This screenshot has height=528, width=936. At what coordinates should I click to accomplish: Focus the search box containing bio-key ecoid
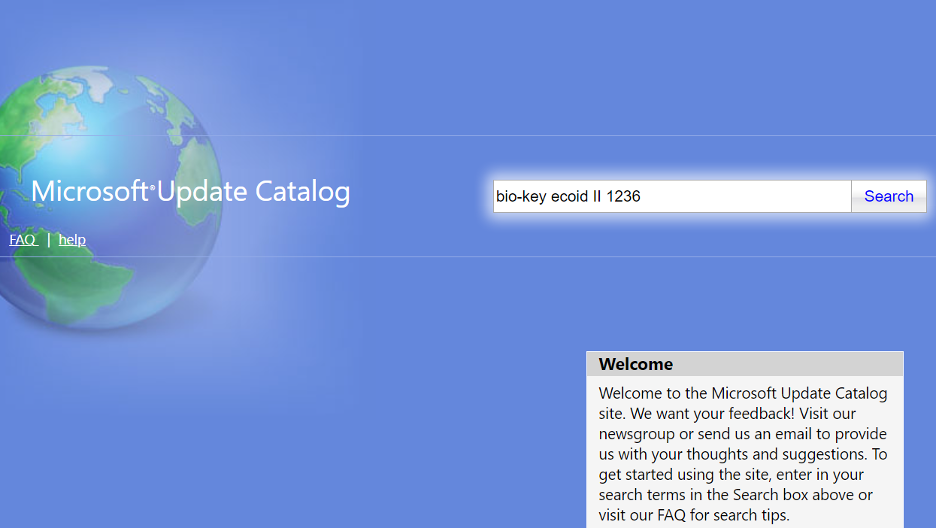(672, 196)
